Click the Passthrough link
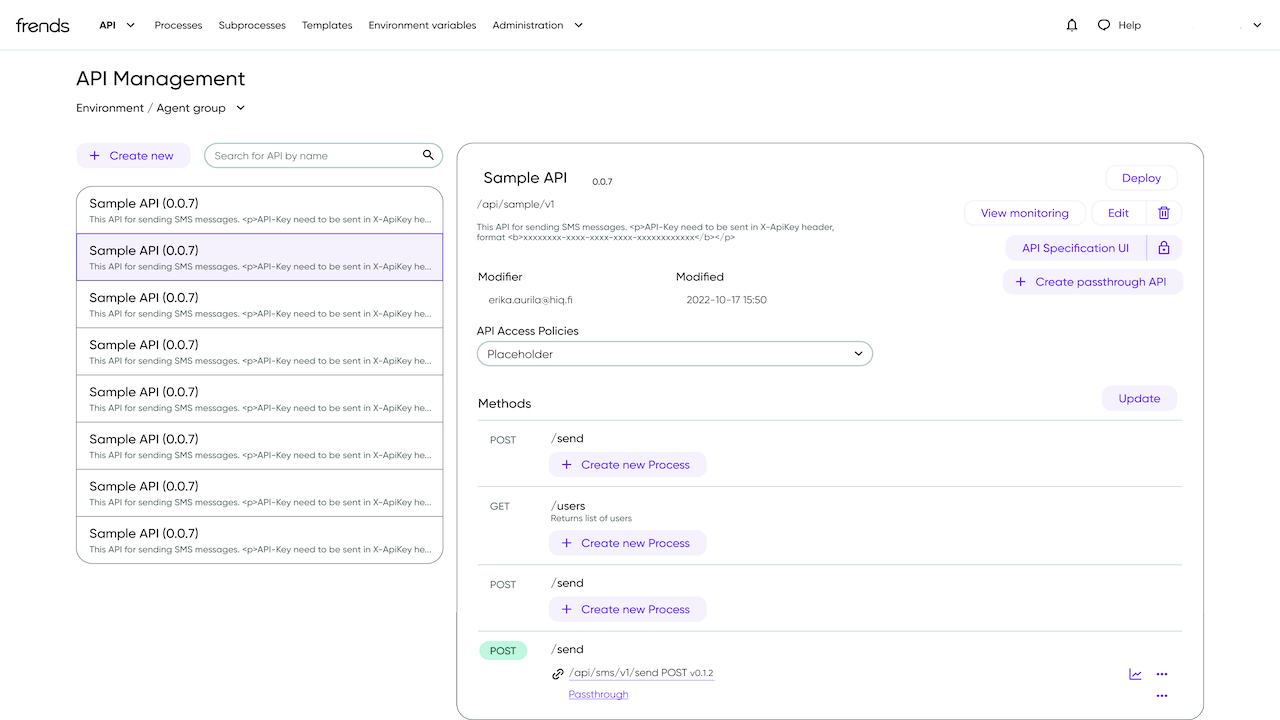Screen dimensions: 1280x720 (x=598, y=694)
